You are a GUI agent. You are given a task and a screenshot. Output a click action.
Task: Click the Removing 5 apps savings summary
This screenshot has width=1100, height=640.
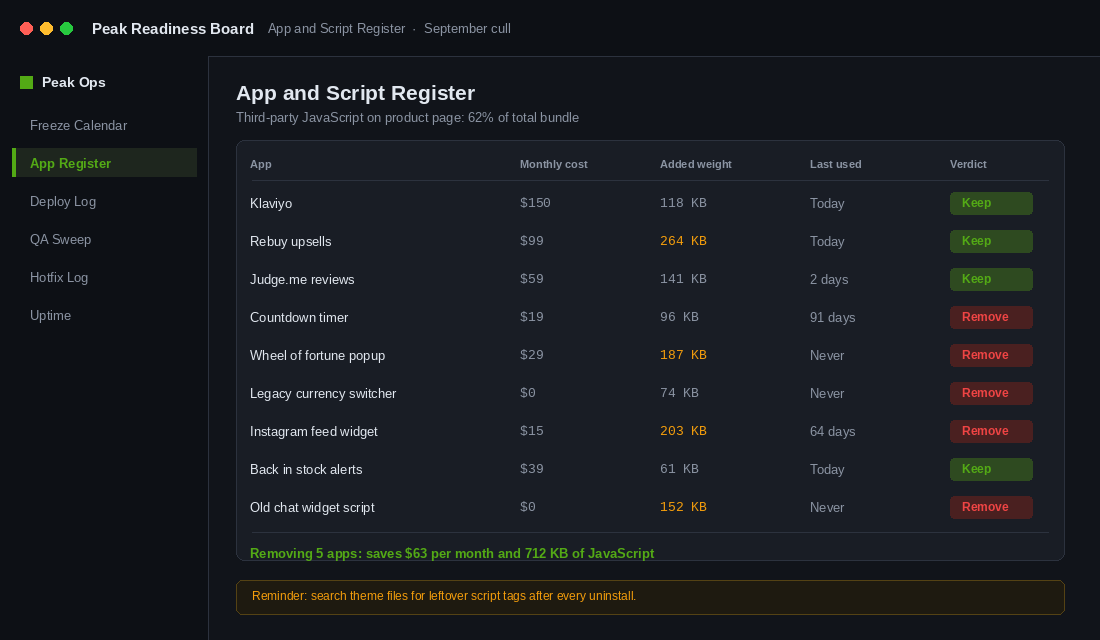[x=452, y=554]
